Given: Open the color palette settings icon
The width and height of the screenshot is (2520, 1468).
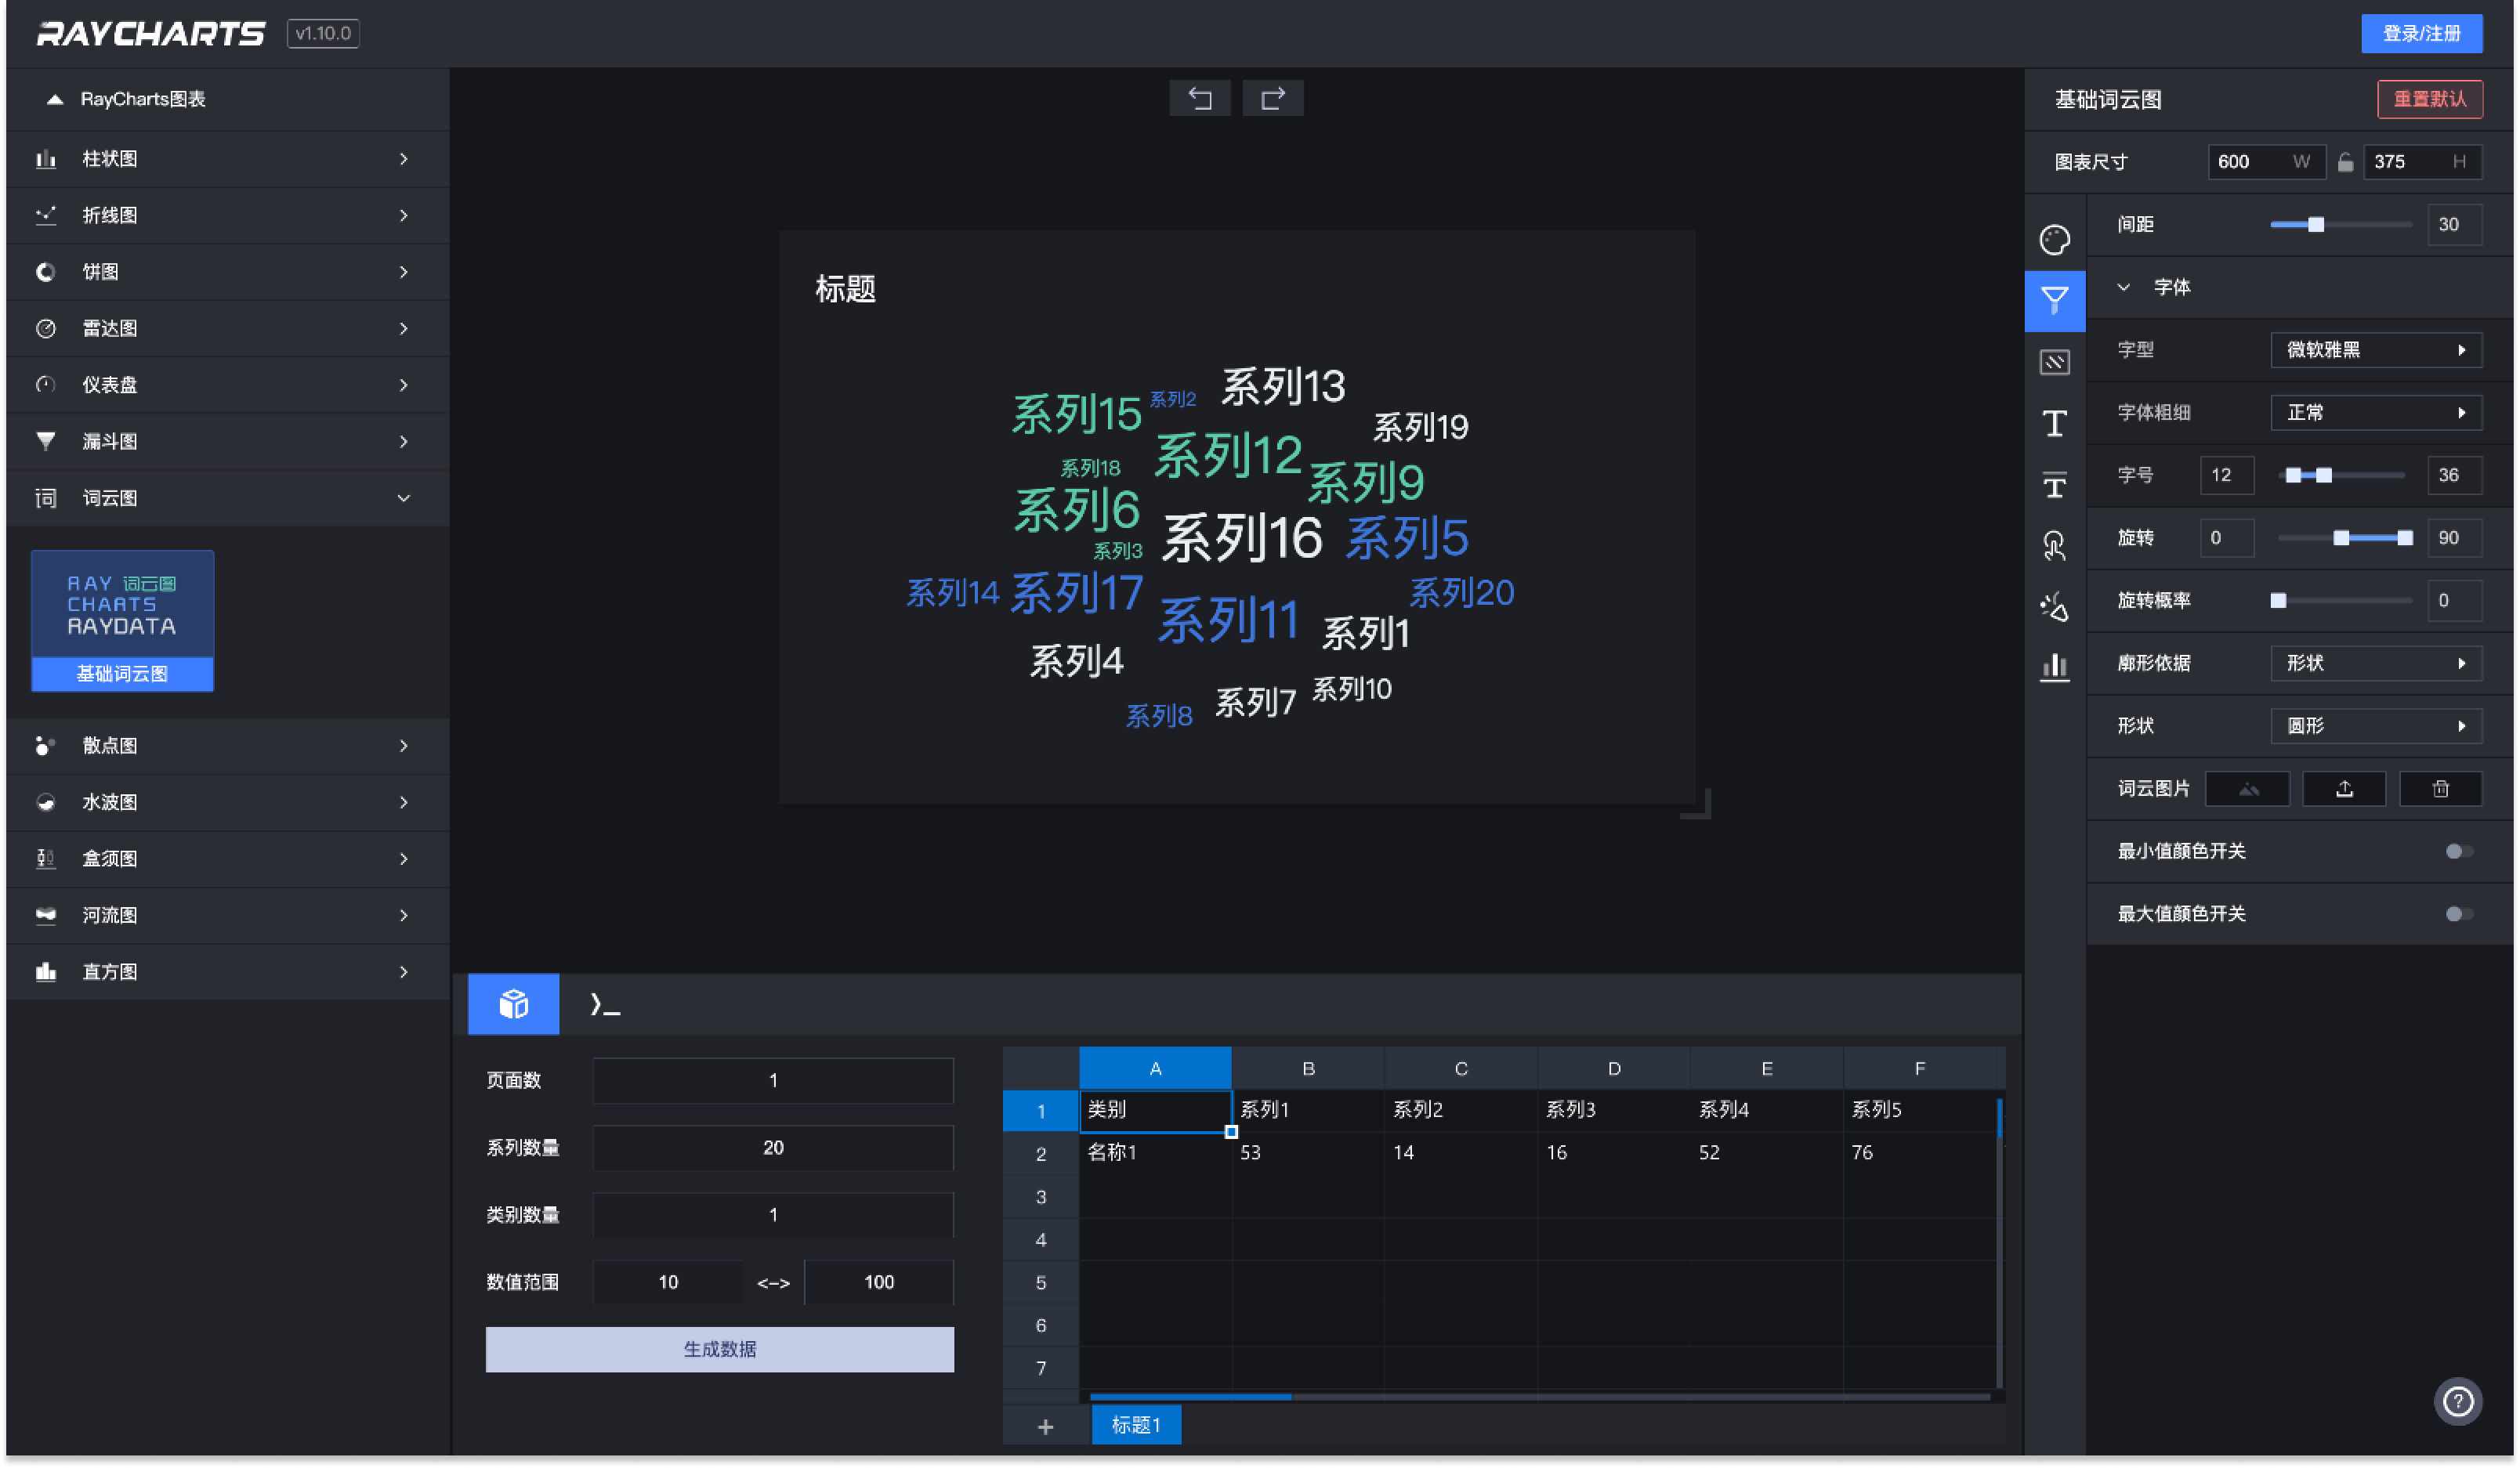Looking at the screenshot, I should pos(2054,239).
